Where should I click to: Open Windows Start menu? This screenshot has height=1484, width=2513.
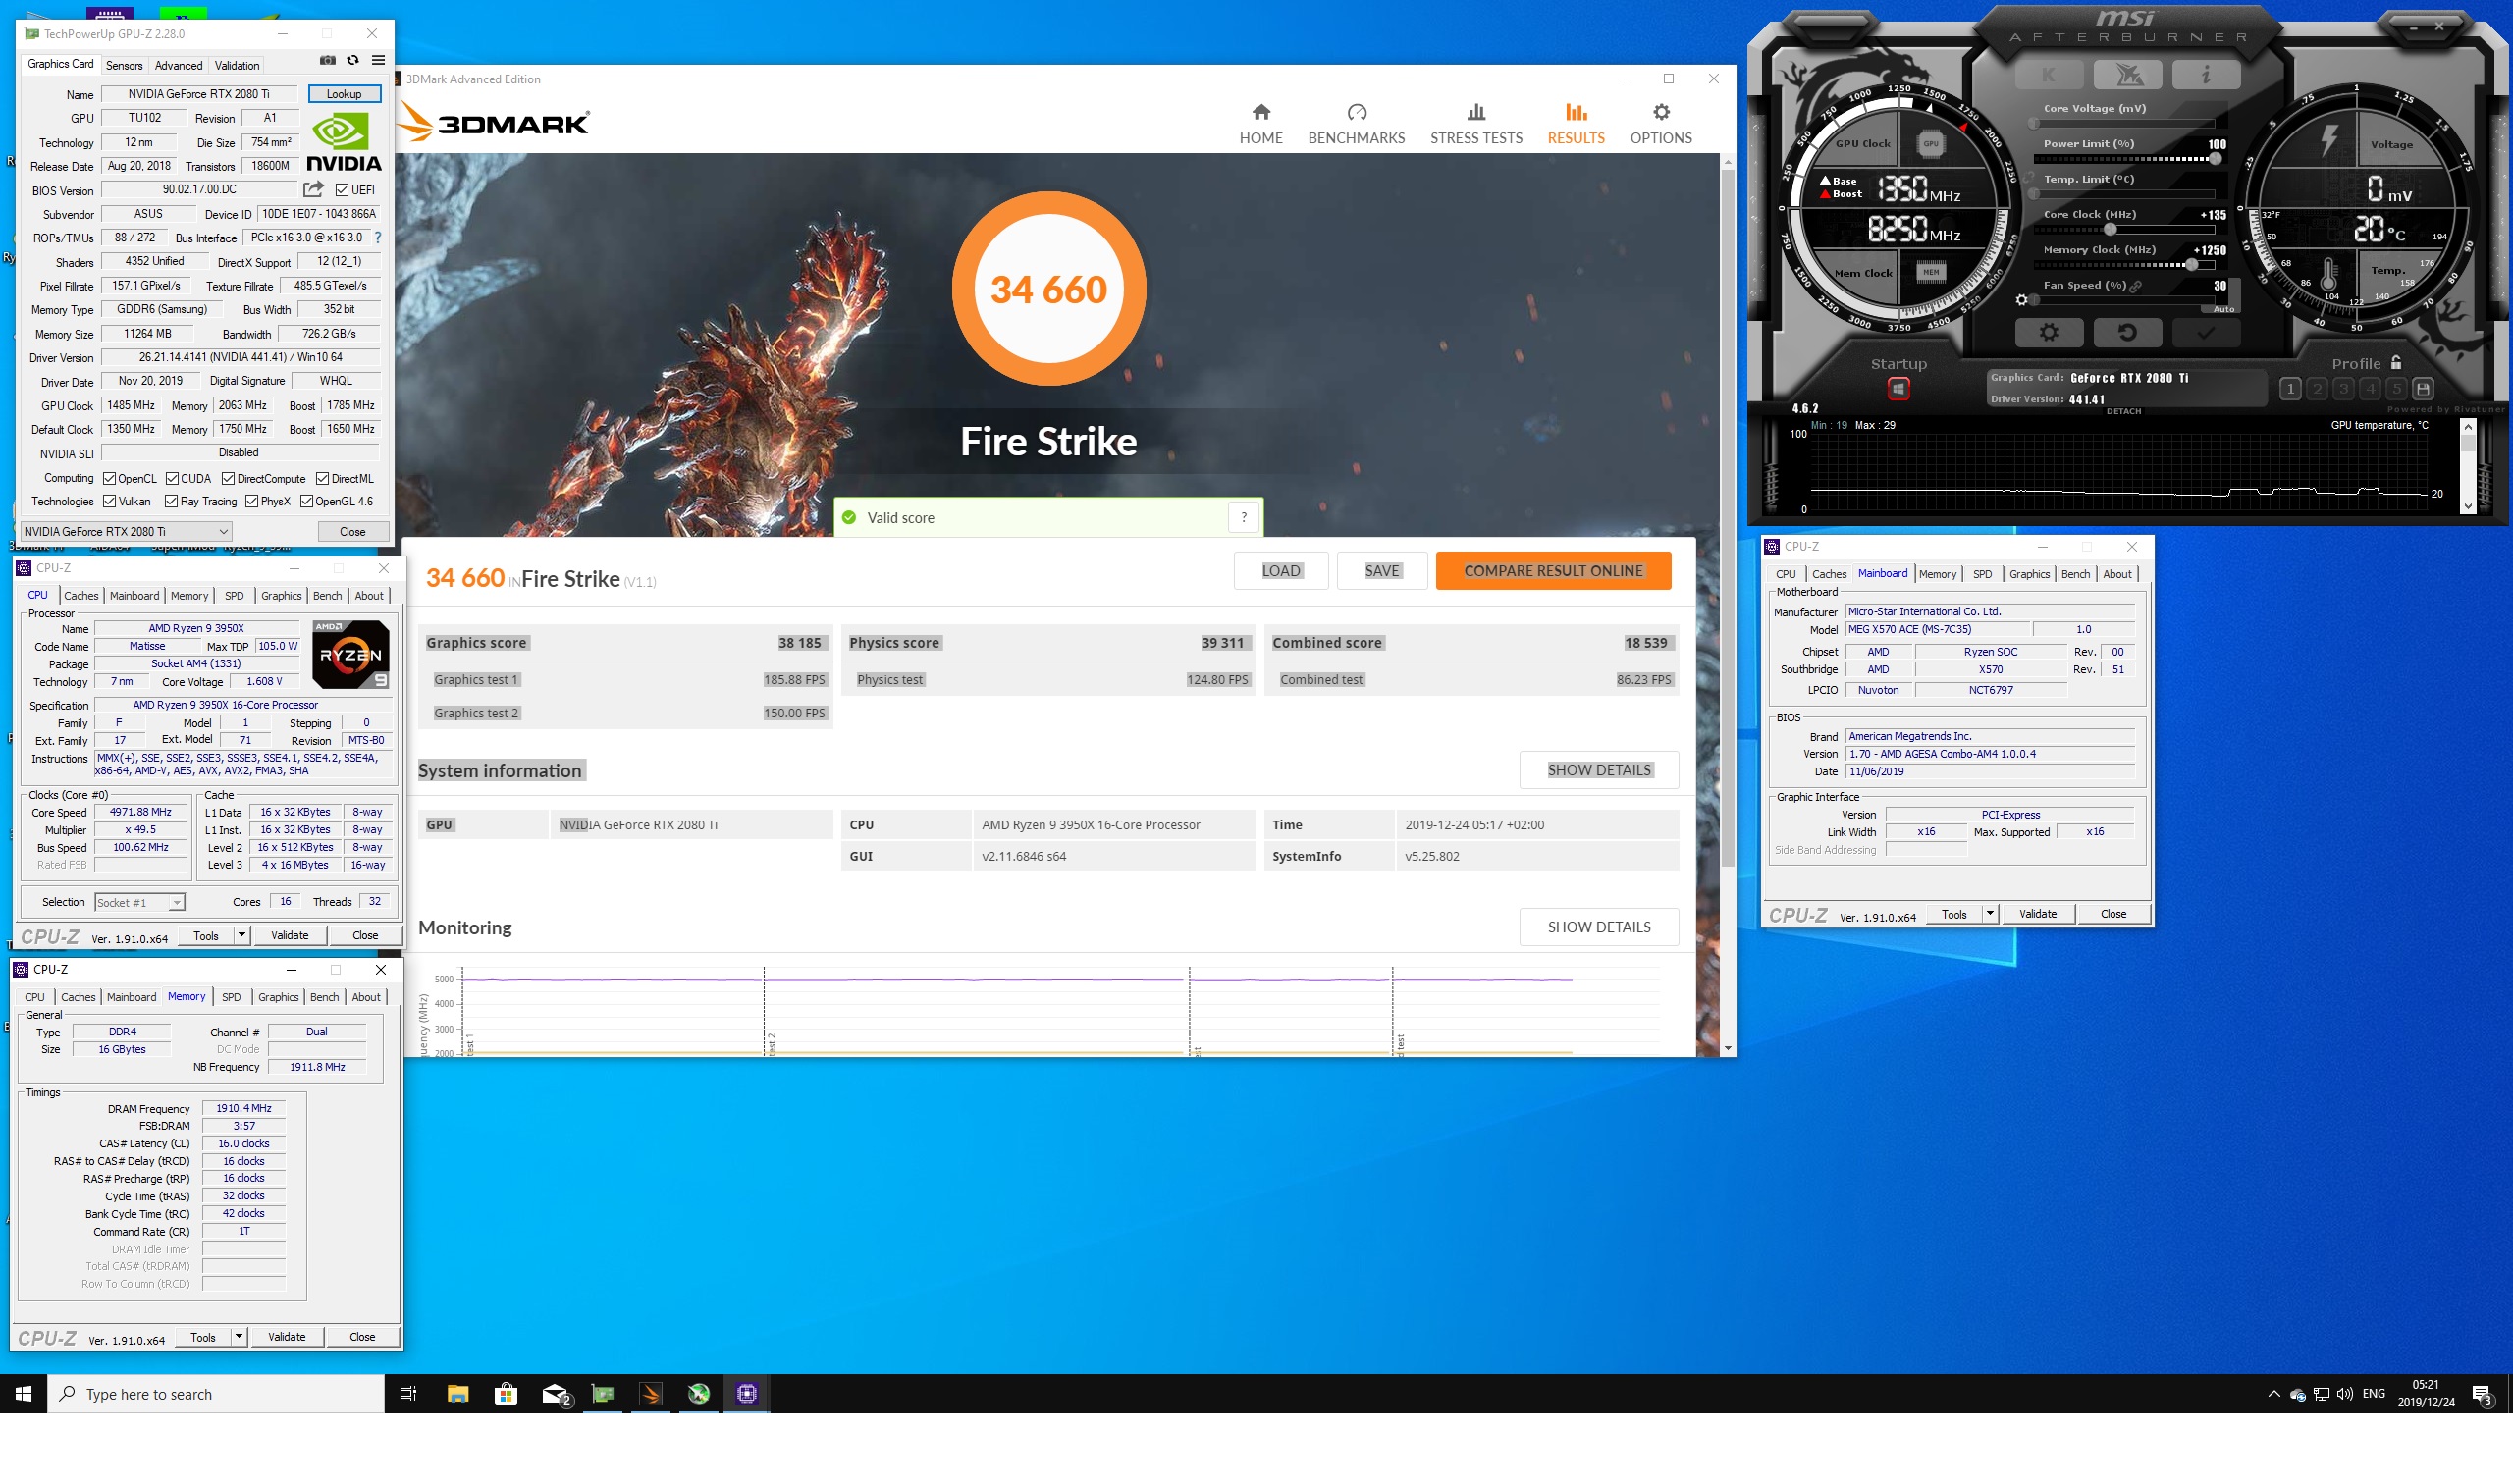24,1393
